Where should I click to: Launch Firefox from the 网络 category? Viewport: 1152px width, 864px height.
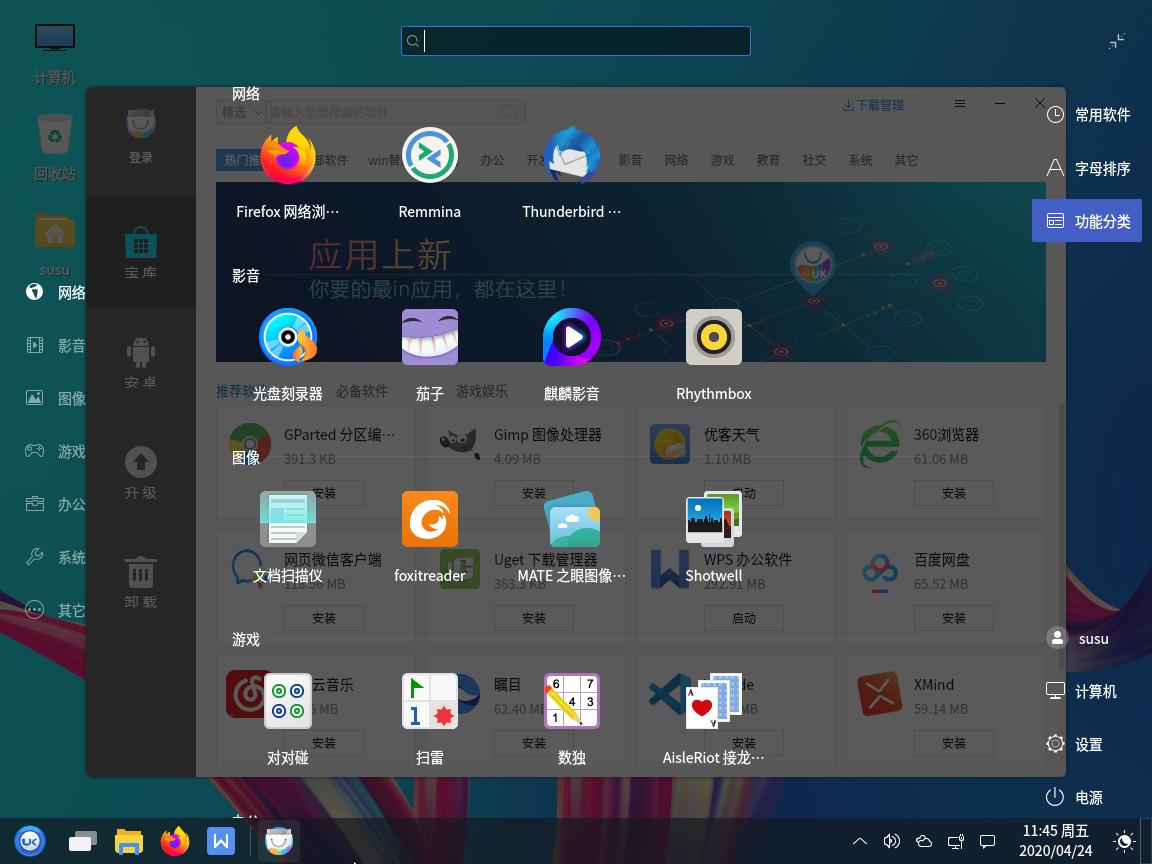tap(287, 156)
